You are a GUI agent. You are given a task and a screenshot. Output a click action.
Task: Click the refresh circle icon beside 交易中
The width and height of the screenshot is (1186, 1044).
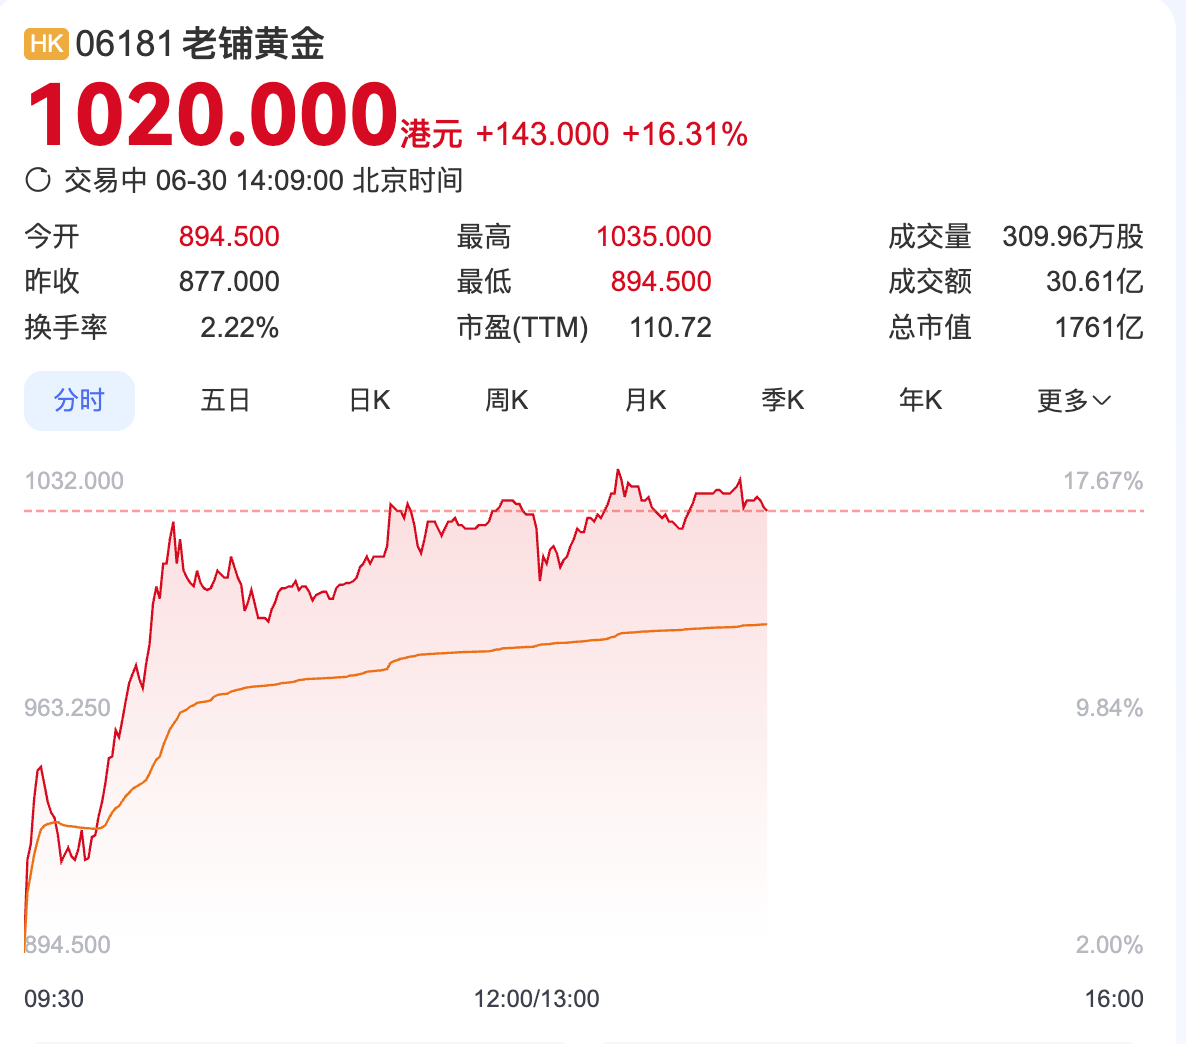coord(38,180)
